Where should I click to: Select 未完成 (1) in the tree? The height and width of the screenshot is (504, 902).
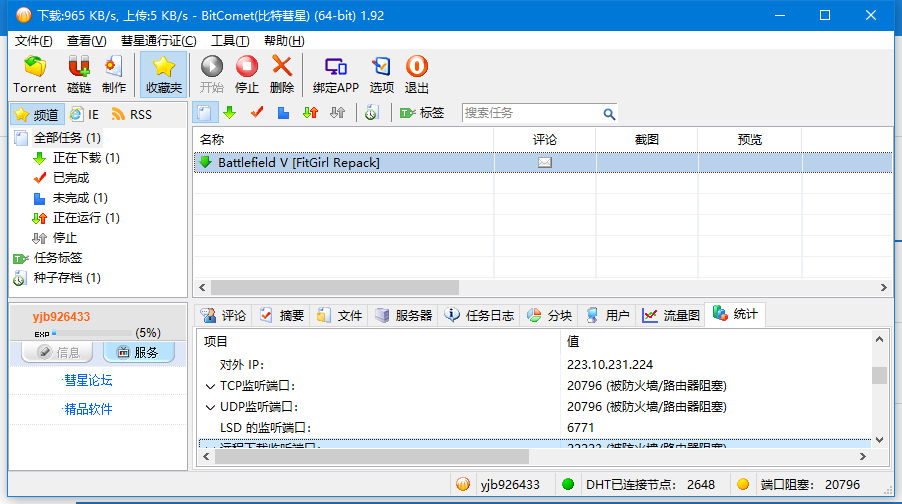(x=80, y=198)
